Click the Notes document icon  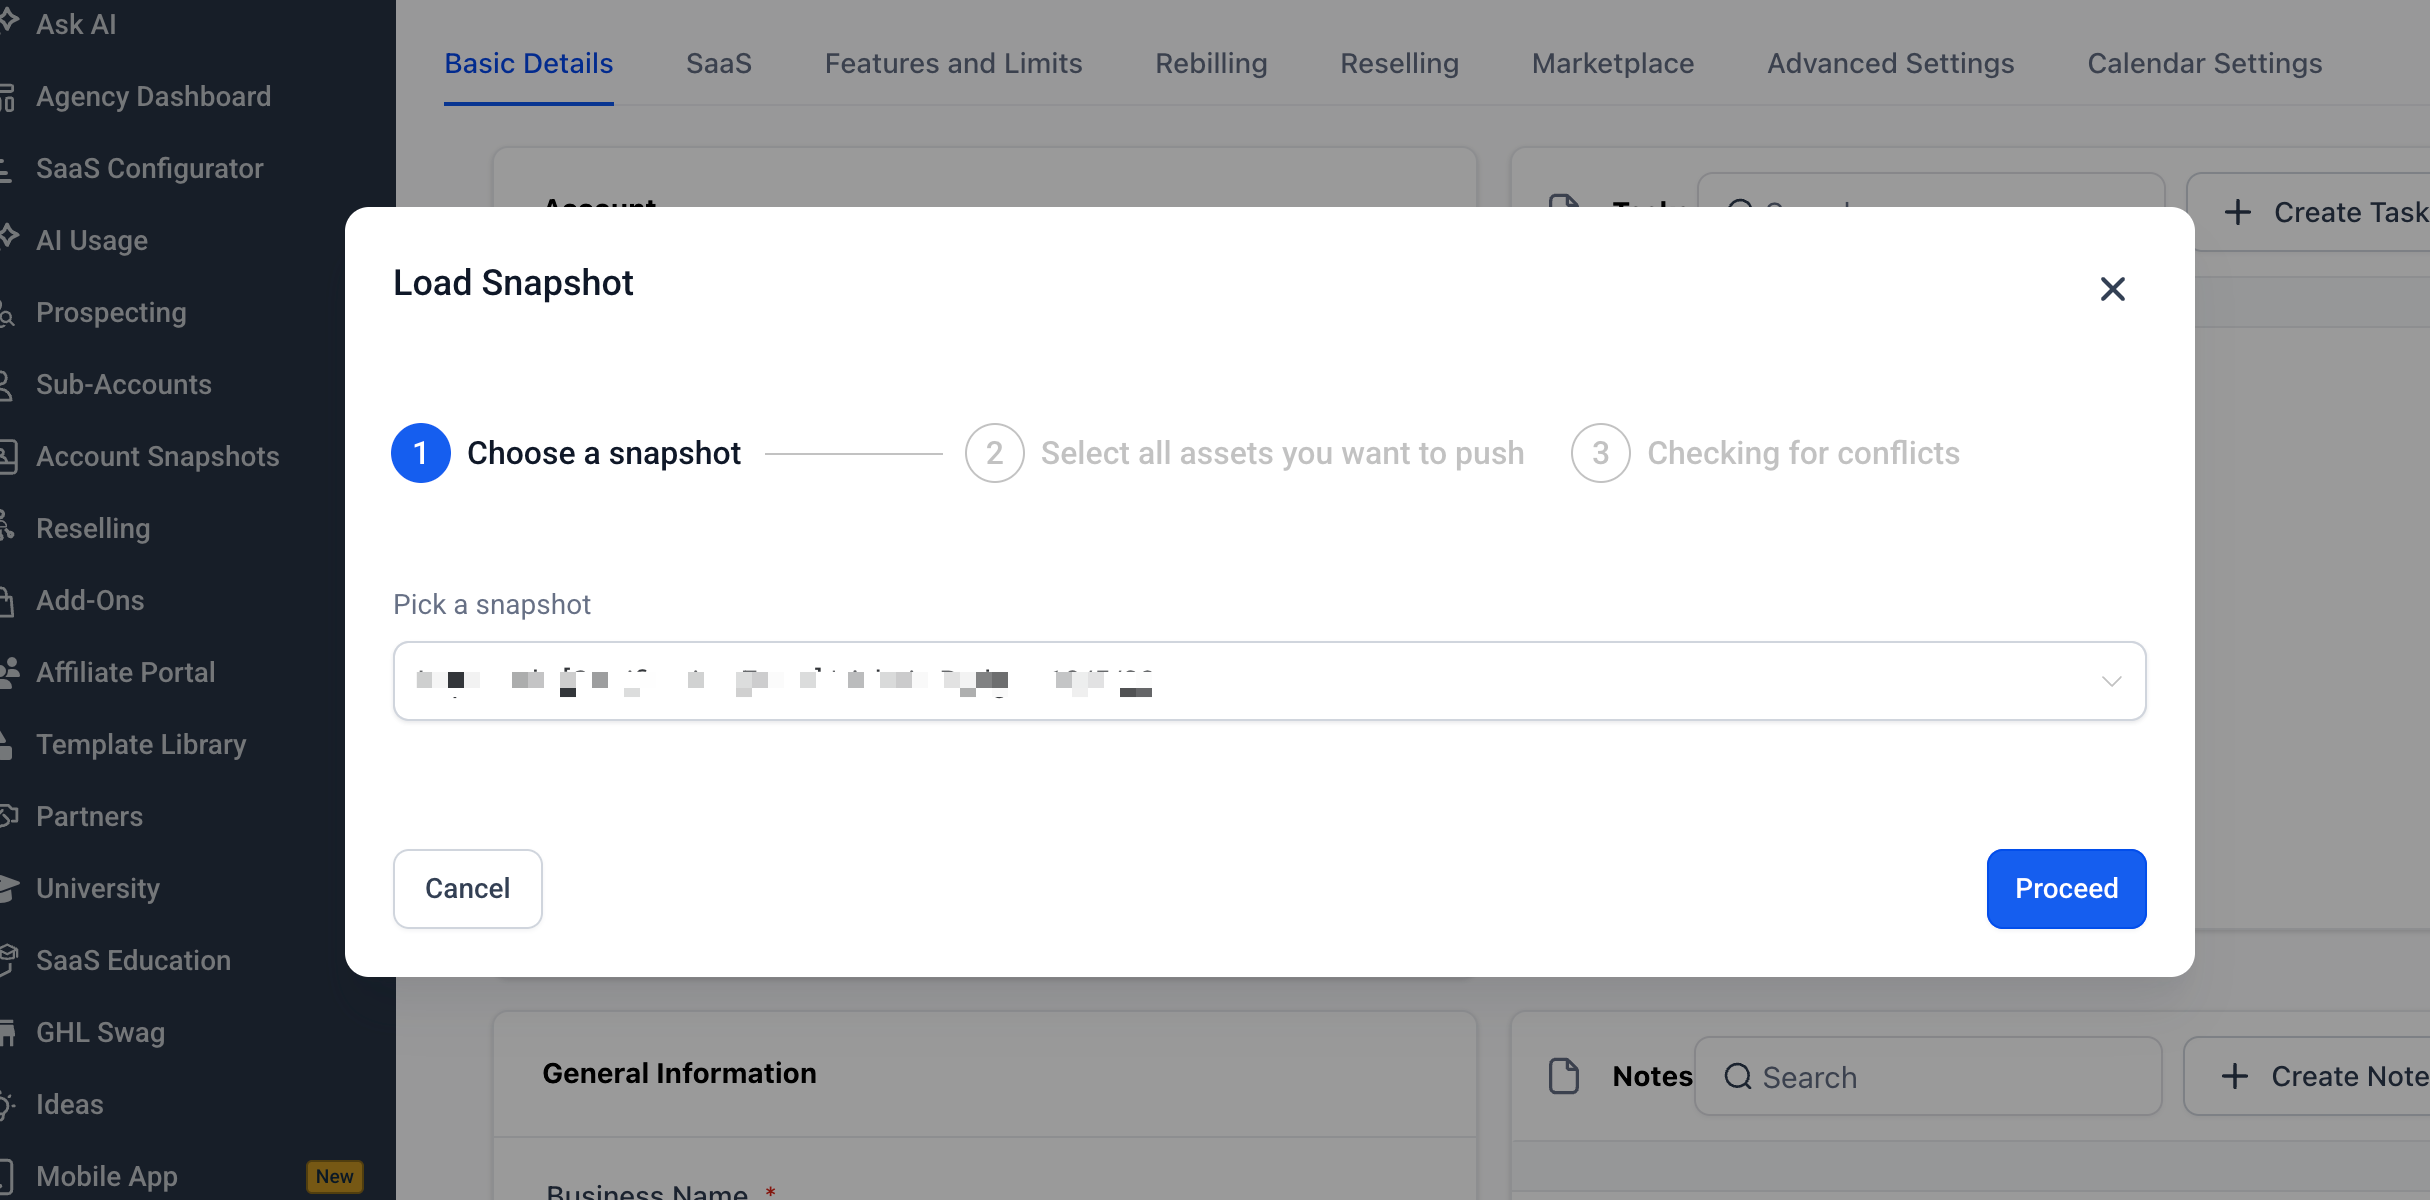(x=1563, y=1076)
